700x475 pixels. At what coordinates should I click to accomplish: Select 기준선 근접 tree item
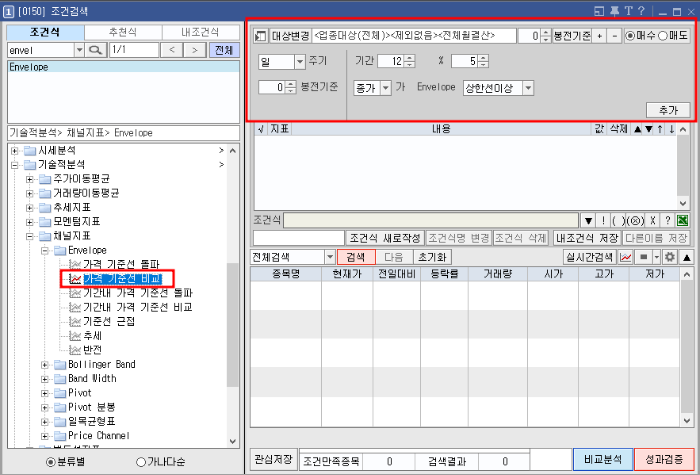[109, 321]
